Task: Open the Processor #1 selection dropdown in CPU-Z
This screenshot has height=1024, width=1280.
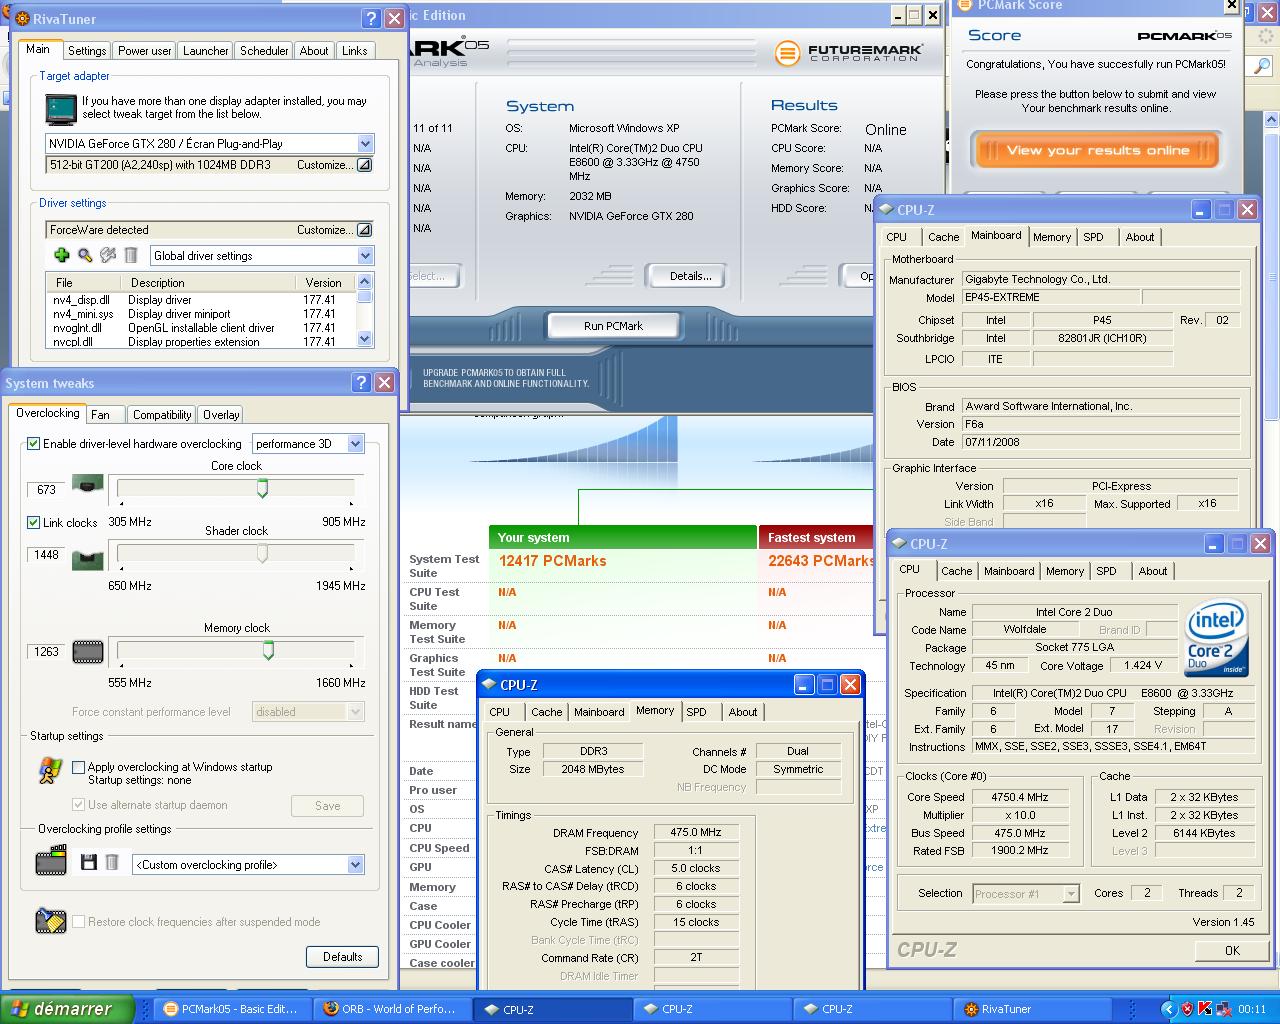Action: click(1071, 894)
